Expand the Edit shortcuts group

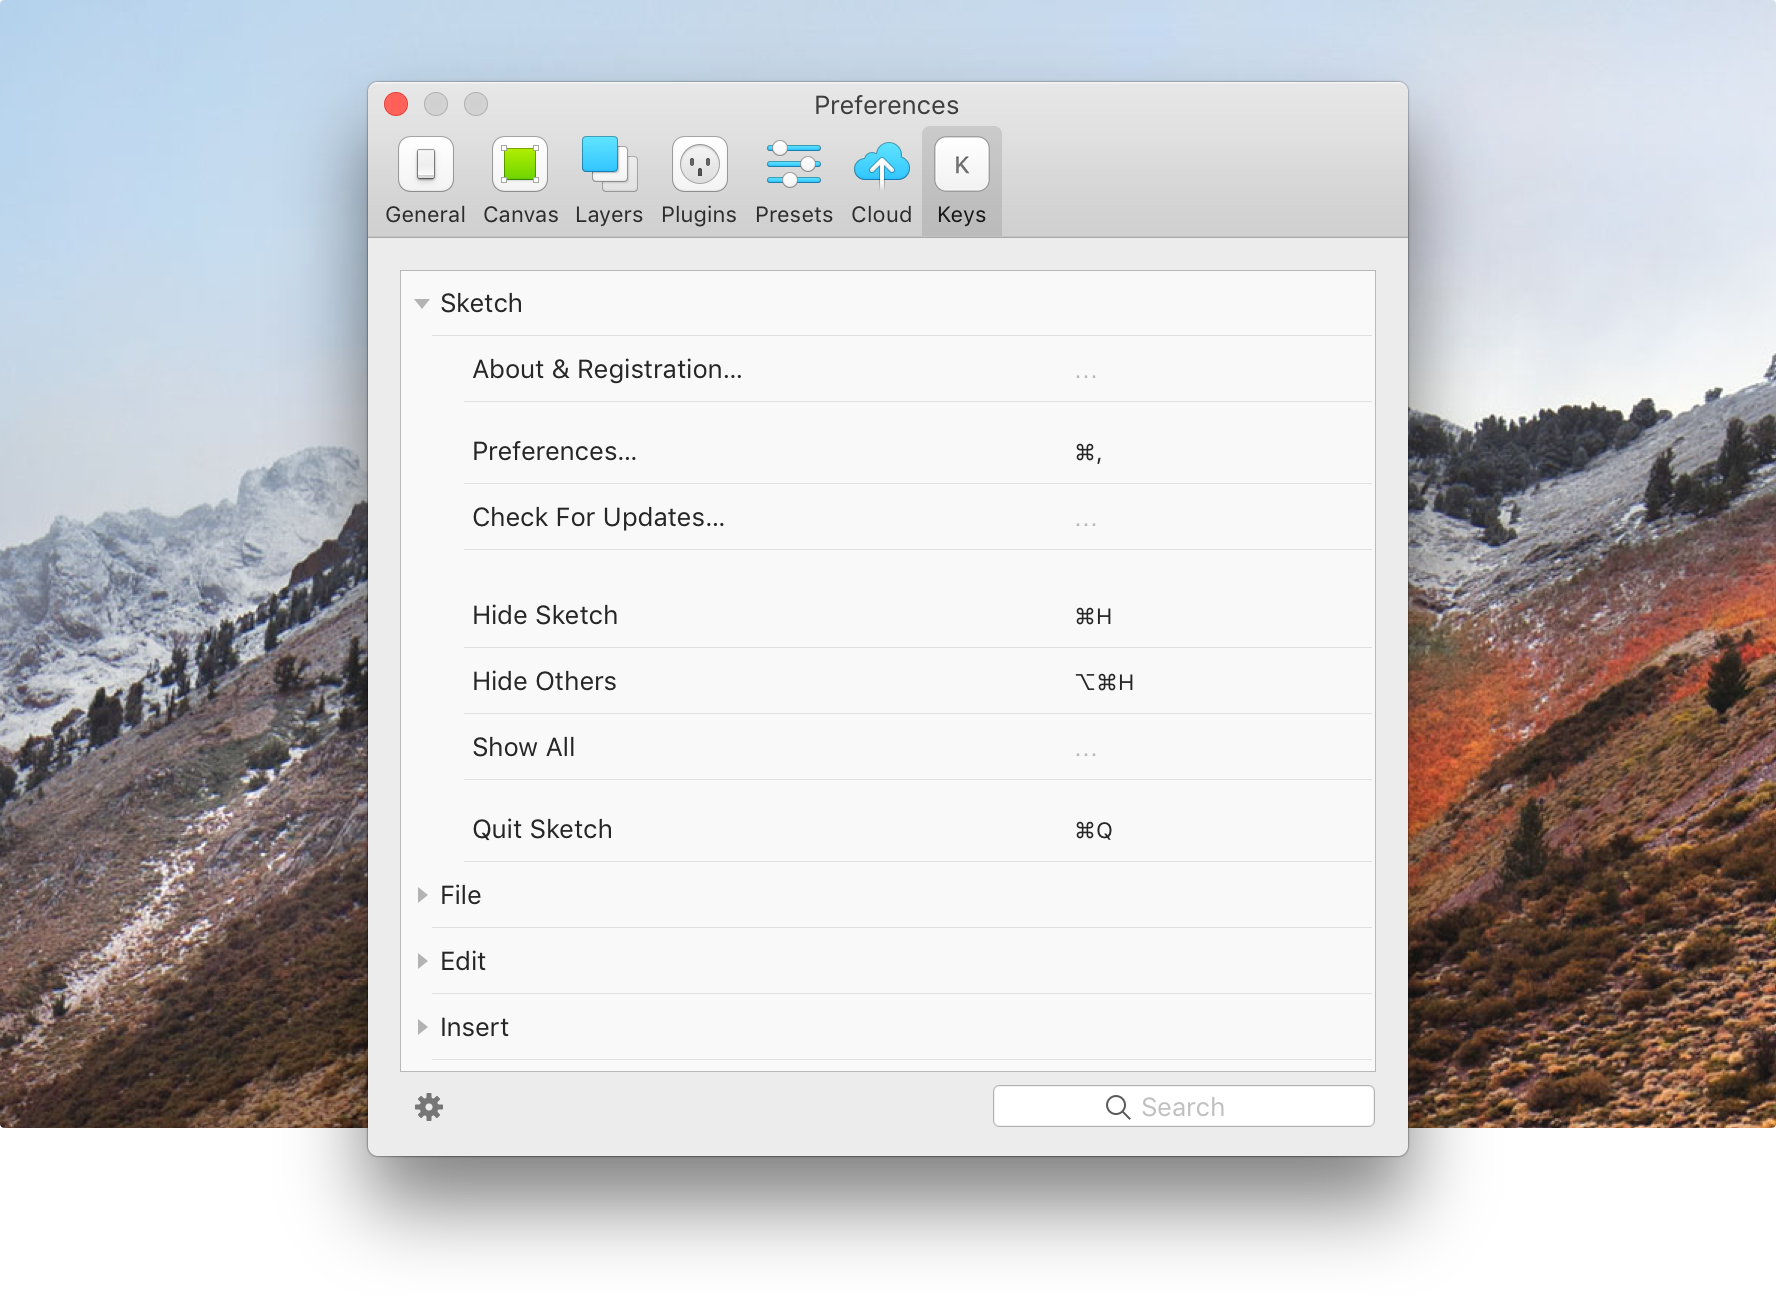[x=422, y=961]
